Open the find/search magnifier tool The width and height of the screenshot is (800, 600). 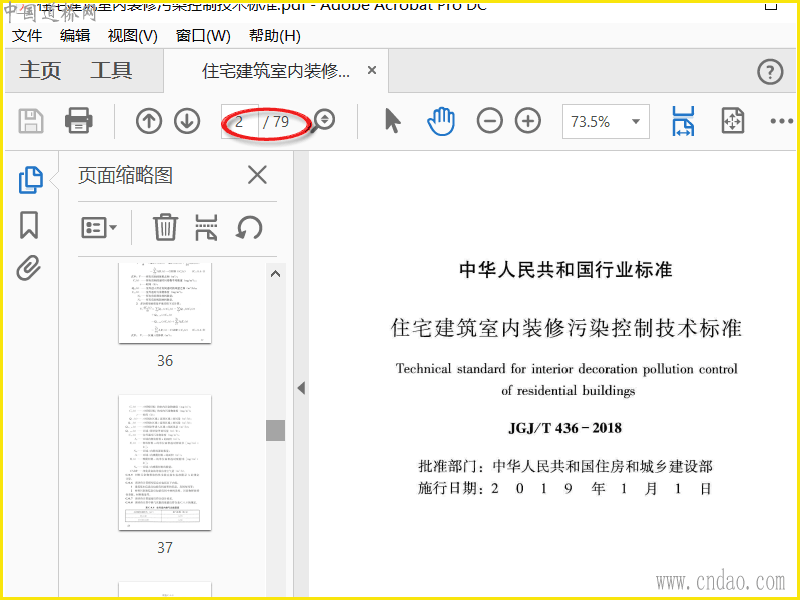[323, 120]
